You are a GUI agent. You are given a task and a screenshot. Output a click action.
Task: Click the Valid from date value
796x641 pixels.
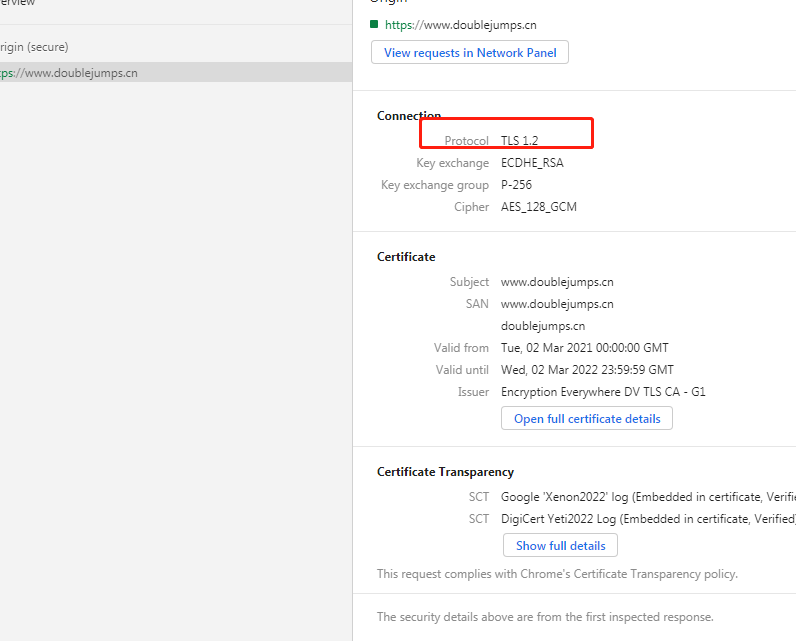584,348
